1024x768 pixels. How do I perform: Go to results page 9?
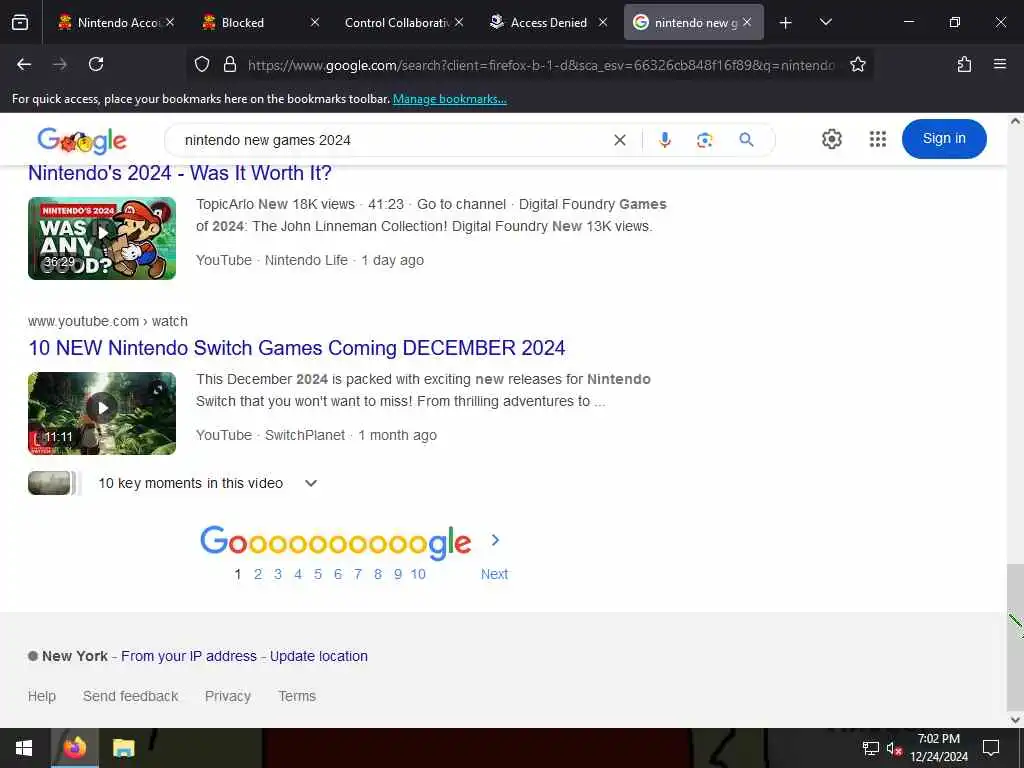398,574
